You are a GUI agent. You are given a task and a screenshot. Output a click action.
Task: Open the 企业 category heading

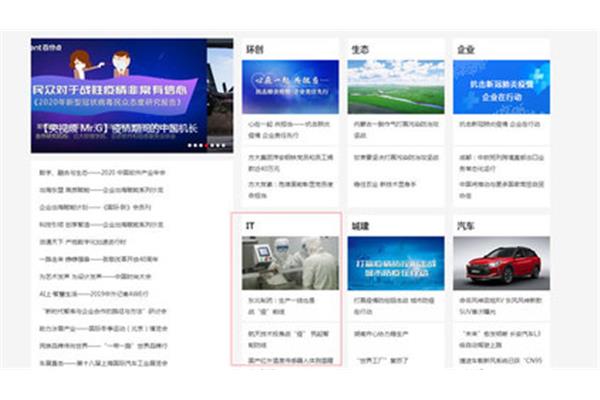pyautogui.click(x=466, y=50)
